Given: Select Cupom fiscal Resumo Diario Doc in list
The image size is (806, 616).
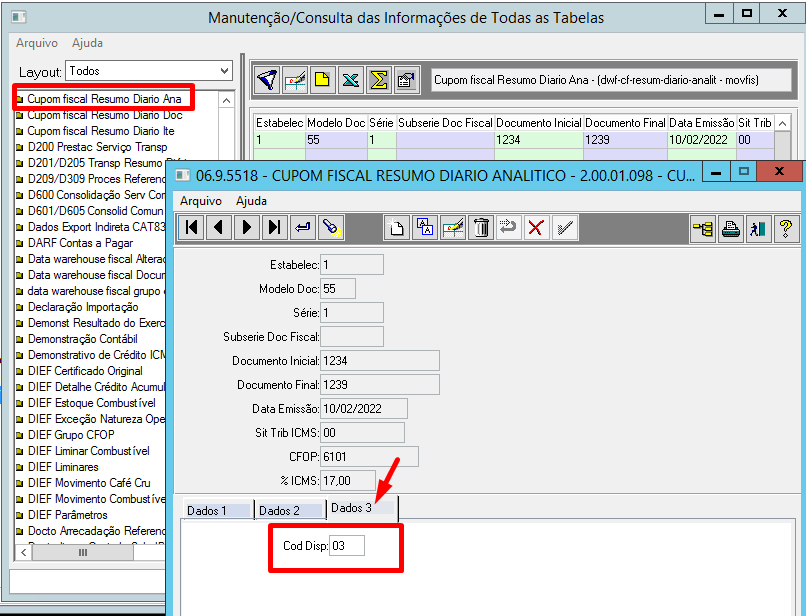Looking at the screenshot, I should [x=105, y=115].
